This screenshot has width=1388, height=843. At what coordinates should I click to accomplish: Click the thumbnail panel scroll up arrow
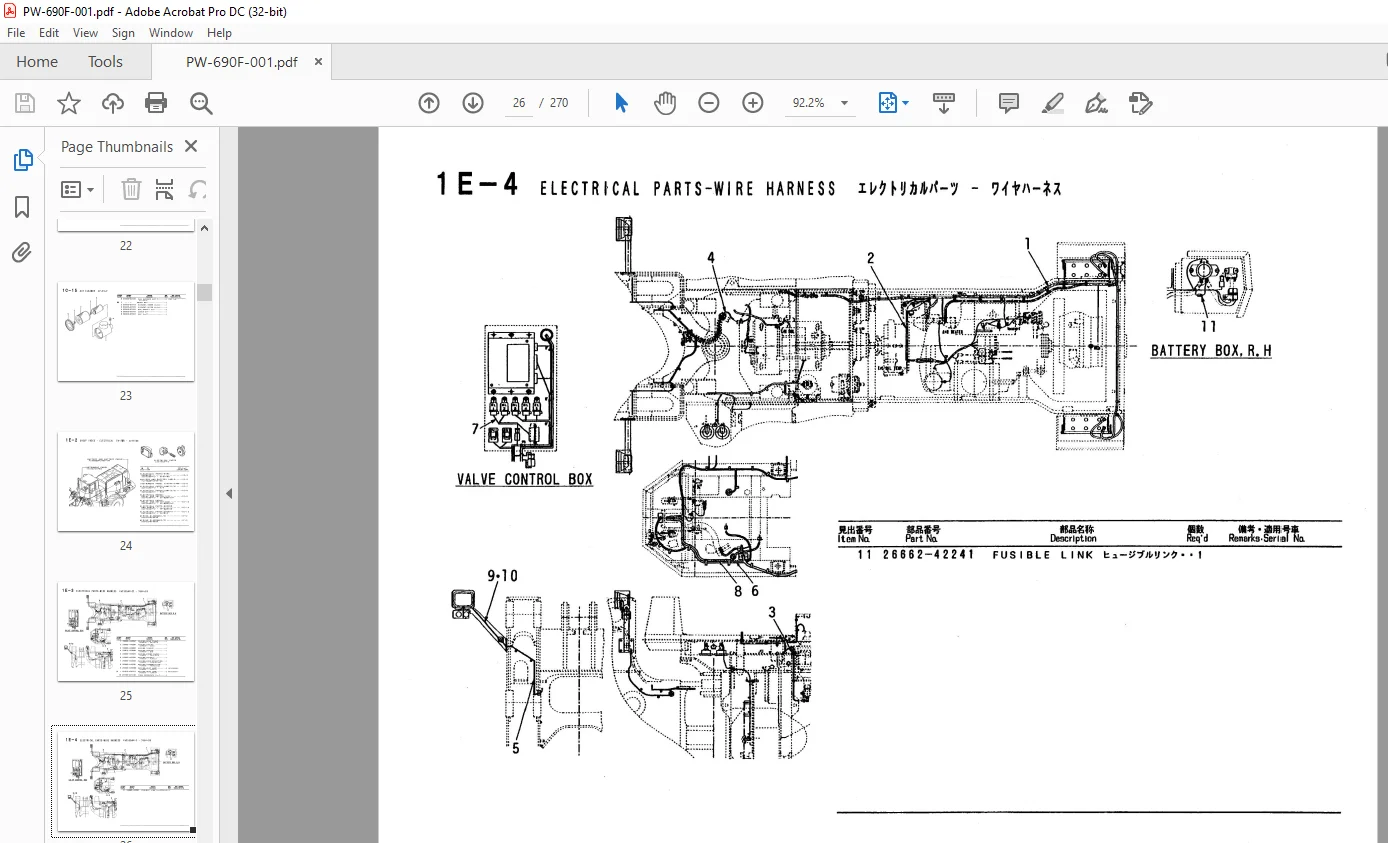(204, 228)
